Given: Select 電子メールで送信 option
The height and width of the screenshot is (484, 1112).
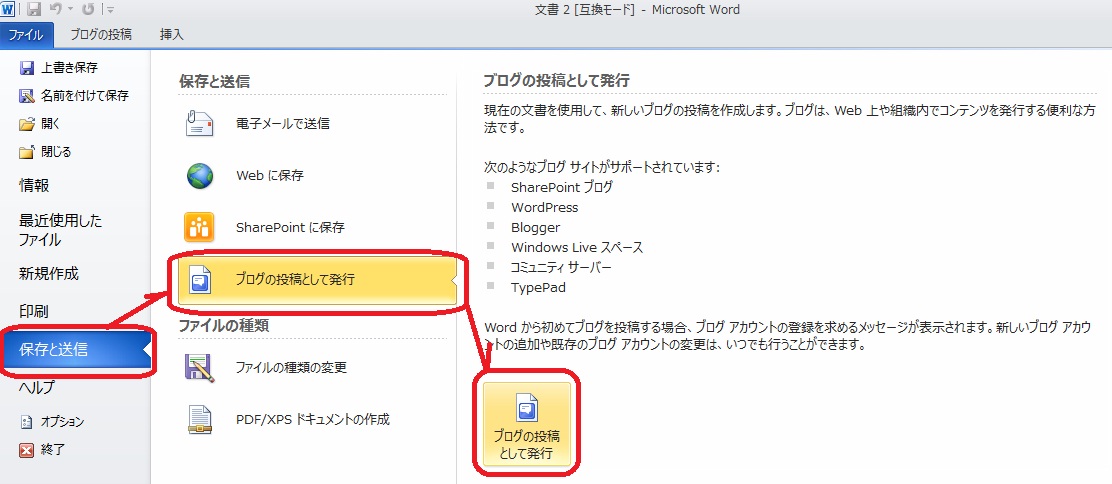Looking at the screenshot, I should click(x=283, y=124).
